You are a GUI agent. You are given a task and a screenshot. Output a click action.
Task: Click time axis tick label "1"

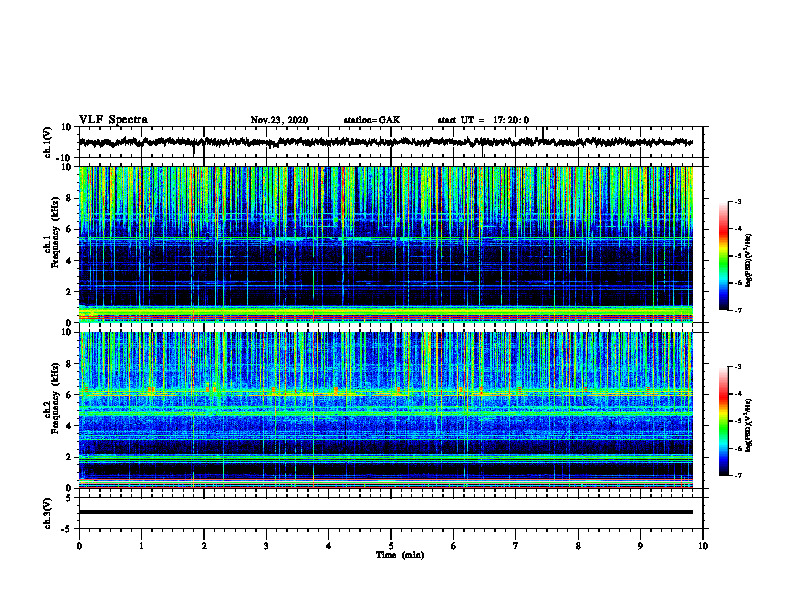pos(141,546)
